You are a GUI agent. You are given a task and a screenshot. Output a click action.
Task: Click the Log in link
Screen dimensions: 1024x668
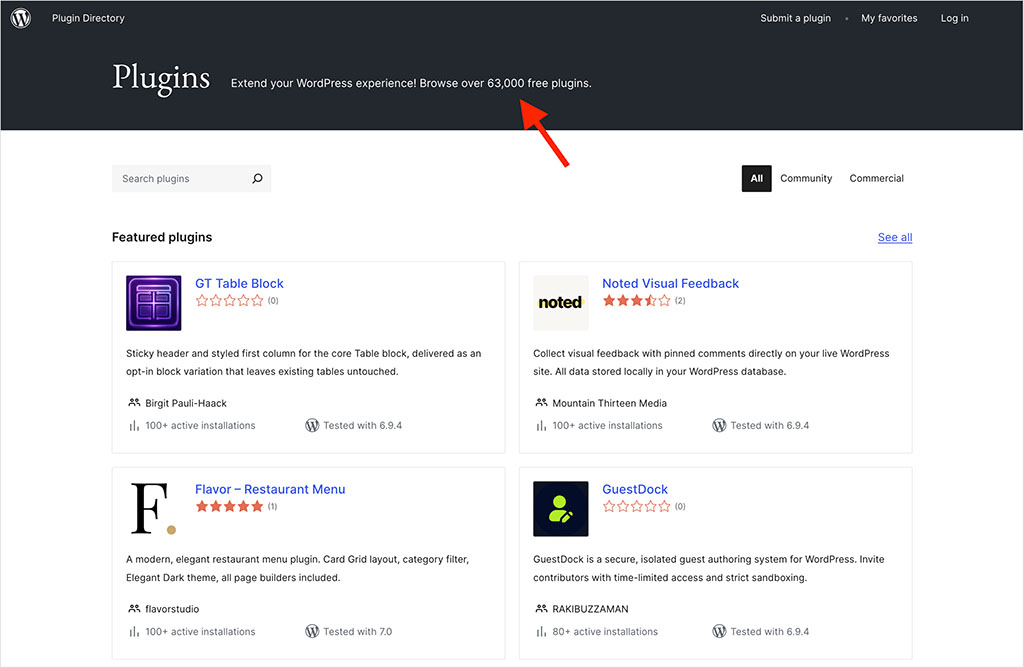954,18
